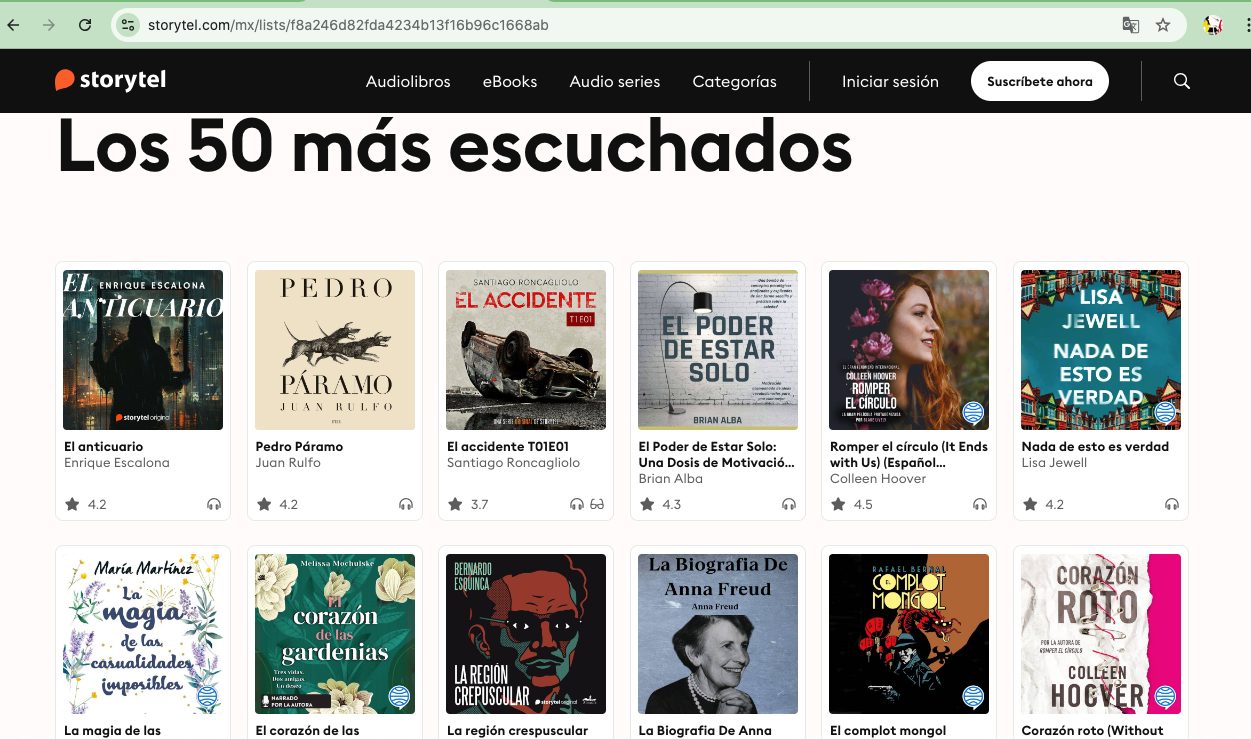Open the eBooks menu item
Image resolution: width=1251 pixels, height=739 pixels.
[510, 82]
